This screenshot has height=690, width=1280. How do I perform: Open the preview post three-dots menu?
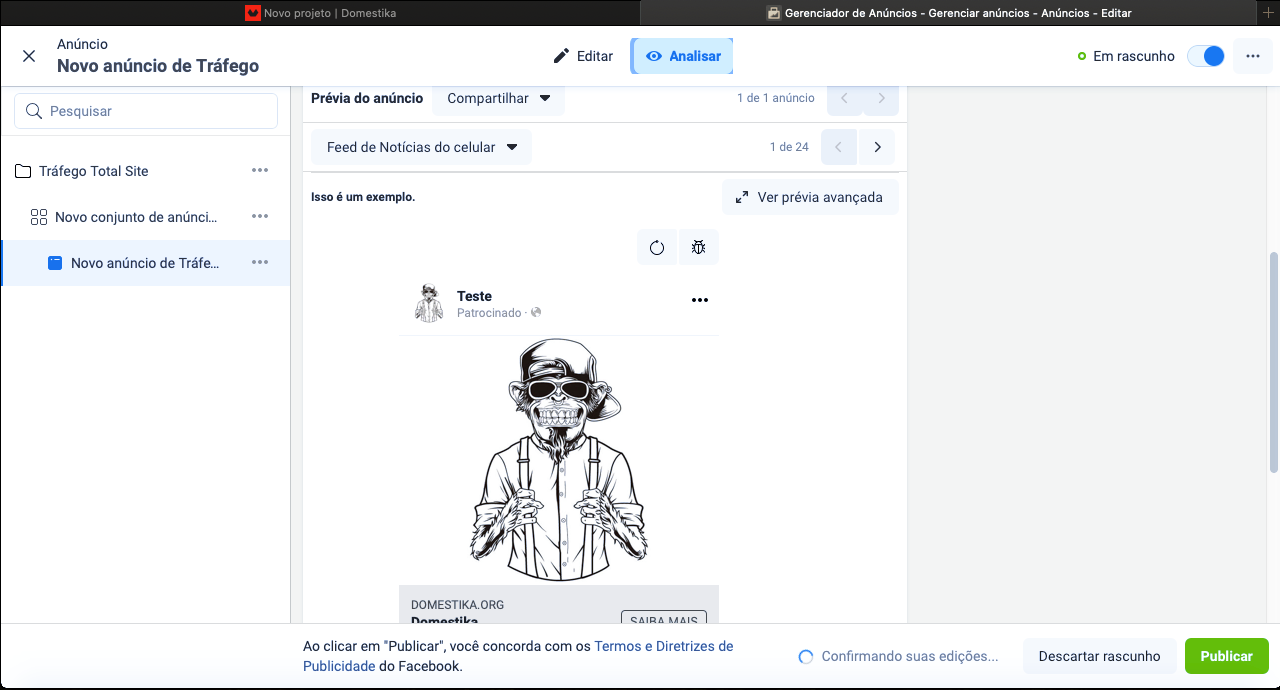coord(700,300)
